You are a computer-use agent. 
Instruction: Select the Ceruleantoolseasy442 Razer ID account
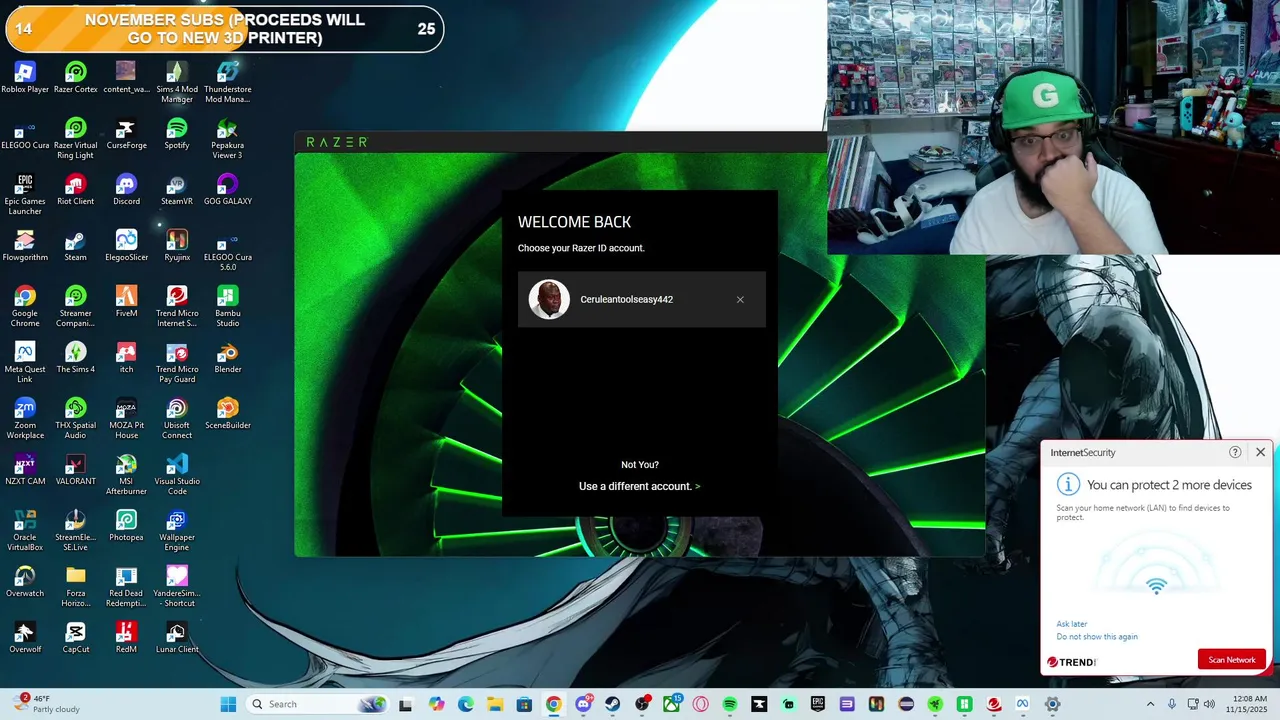[641, 299]
